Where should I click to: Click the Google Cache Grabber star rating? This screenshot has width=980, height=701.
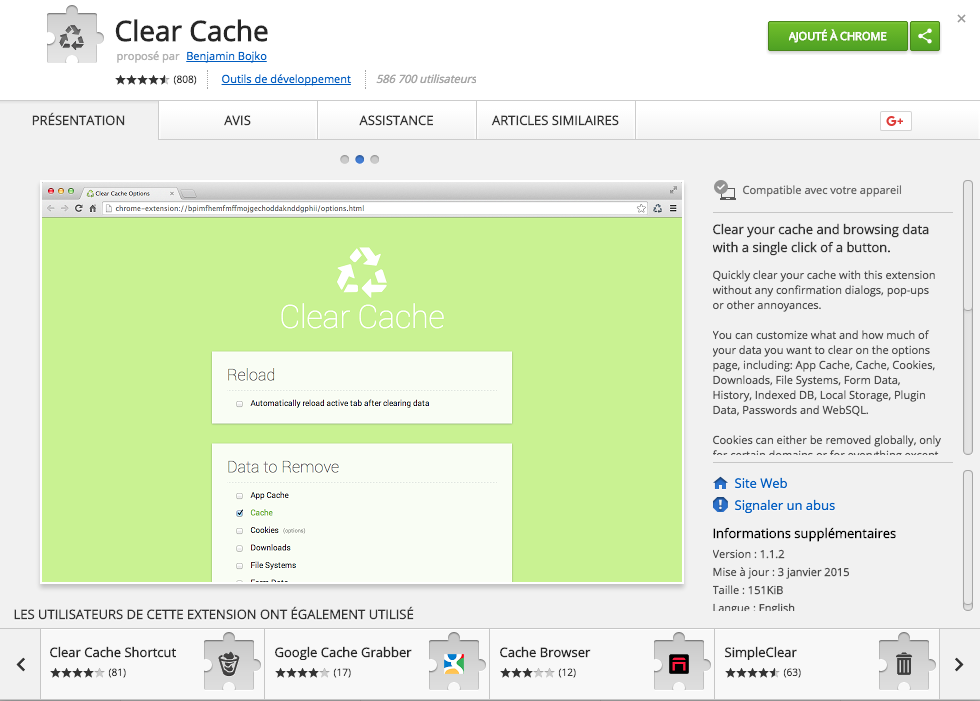tap(302, 673)
